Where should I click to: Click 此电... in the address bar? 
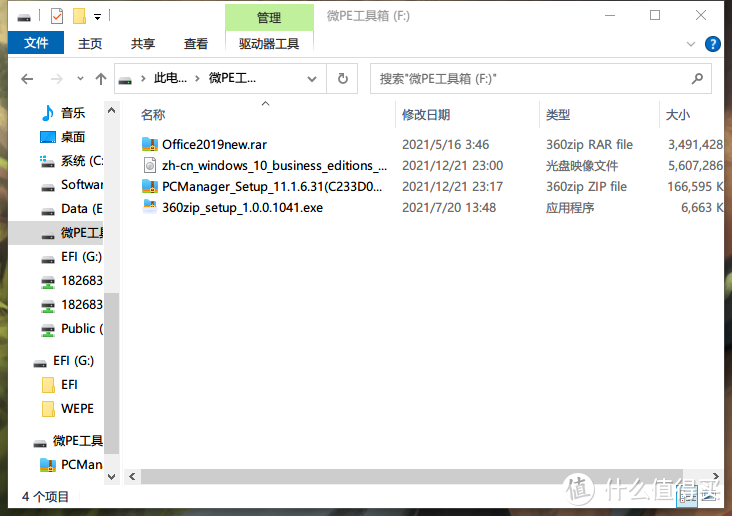tap(170, 78)
